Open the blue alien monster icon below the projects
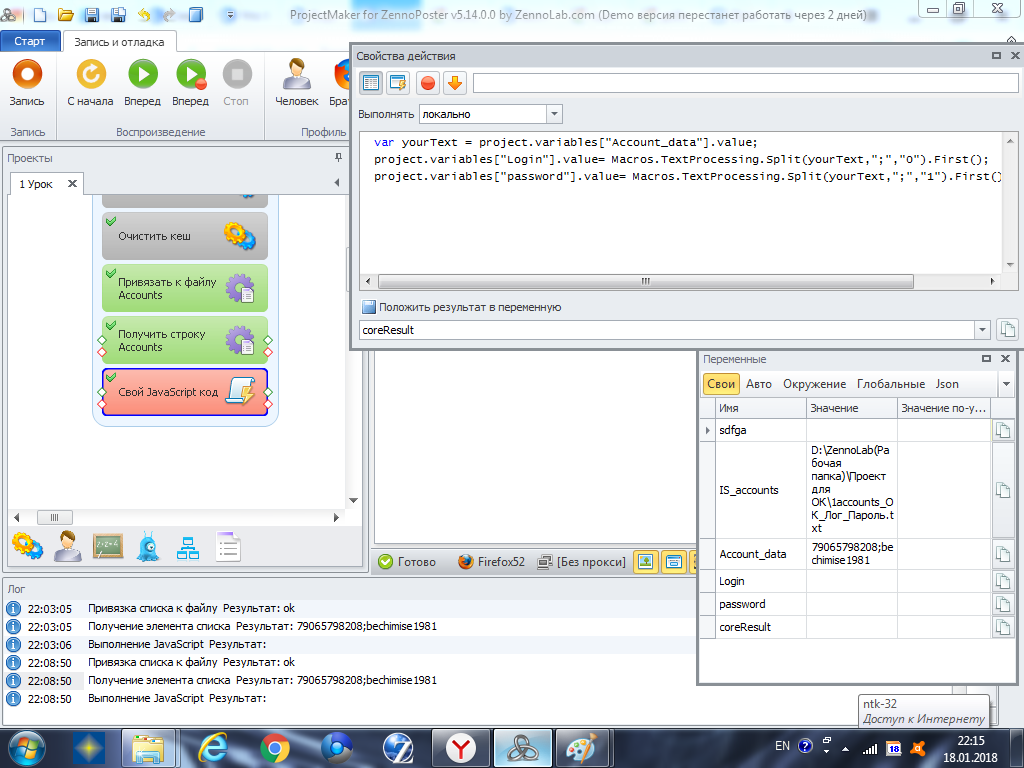Image resolution: width=1024 pixels, height=768 pixels. 148,546
